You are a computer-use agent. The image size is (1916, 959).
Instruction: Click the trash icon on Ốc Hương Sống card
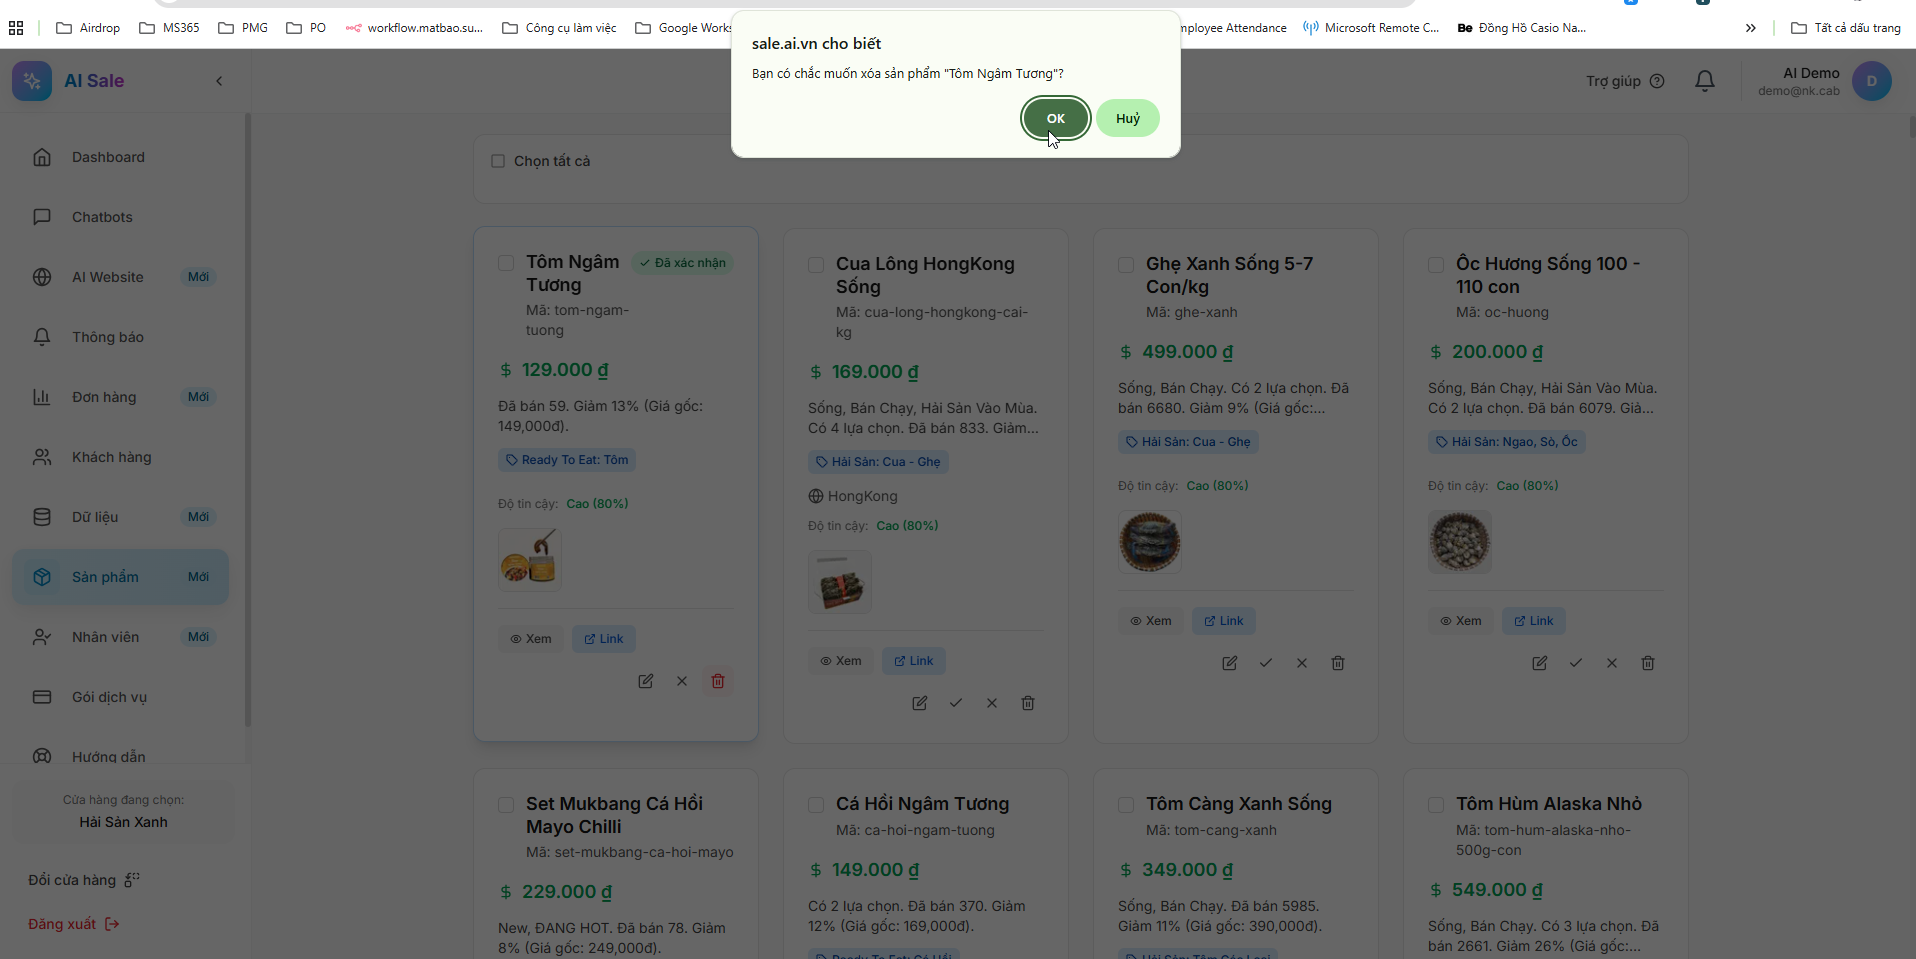(x=1647, y=663)
